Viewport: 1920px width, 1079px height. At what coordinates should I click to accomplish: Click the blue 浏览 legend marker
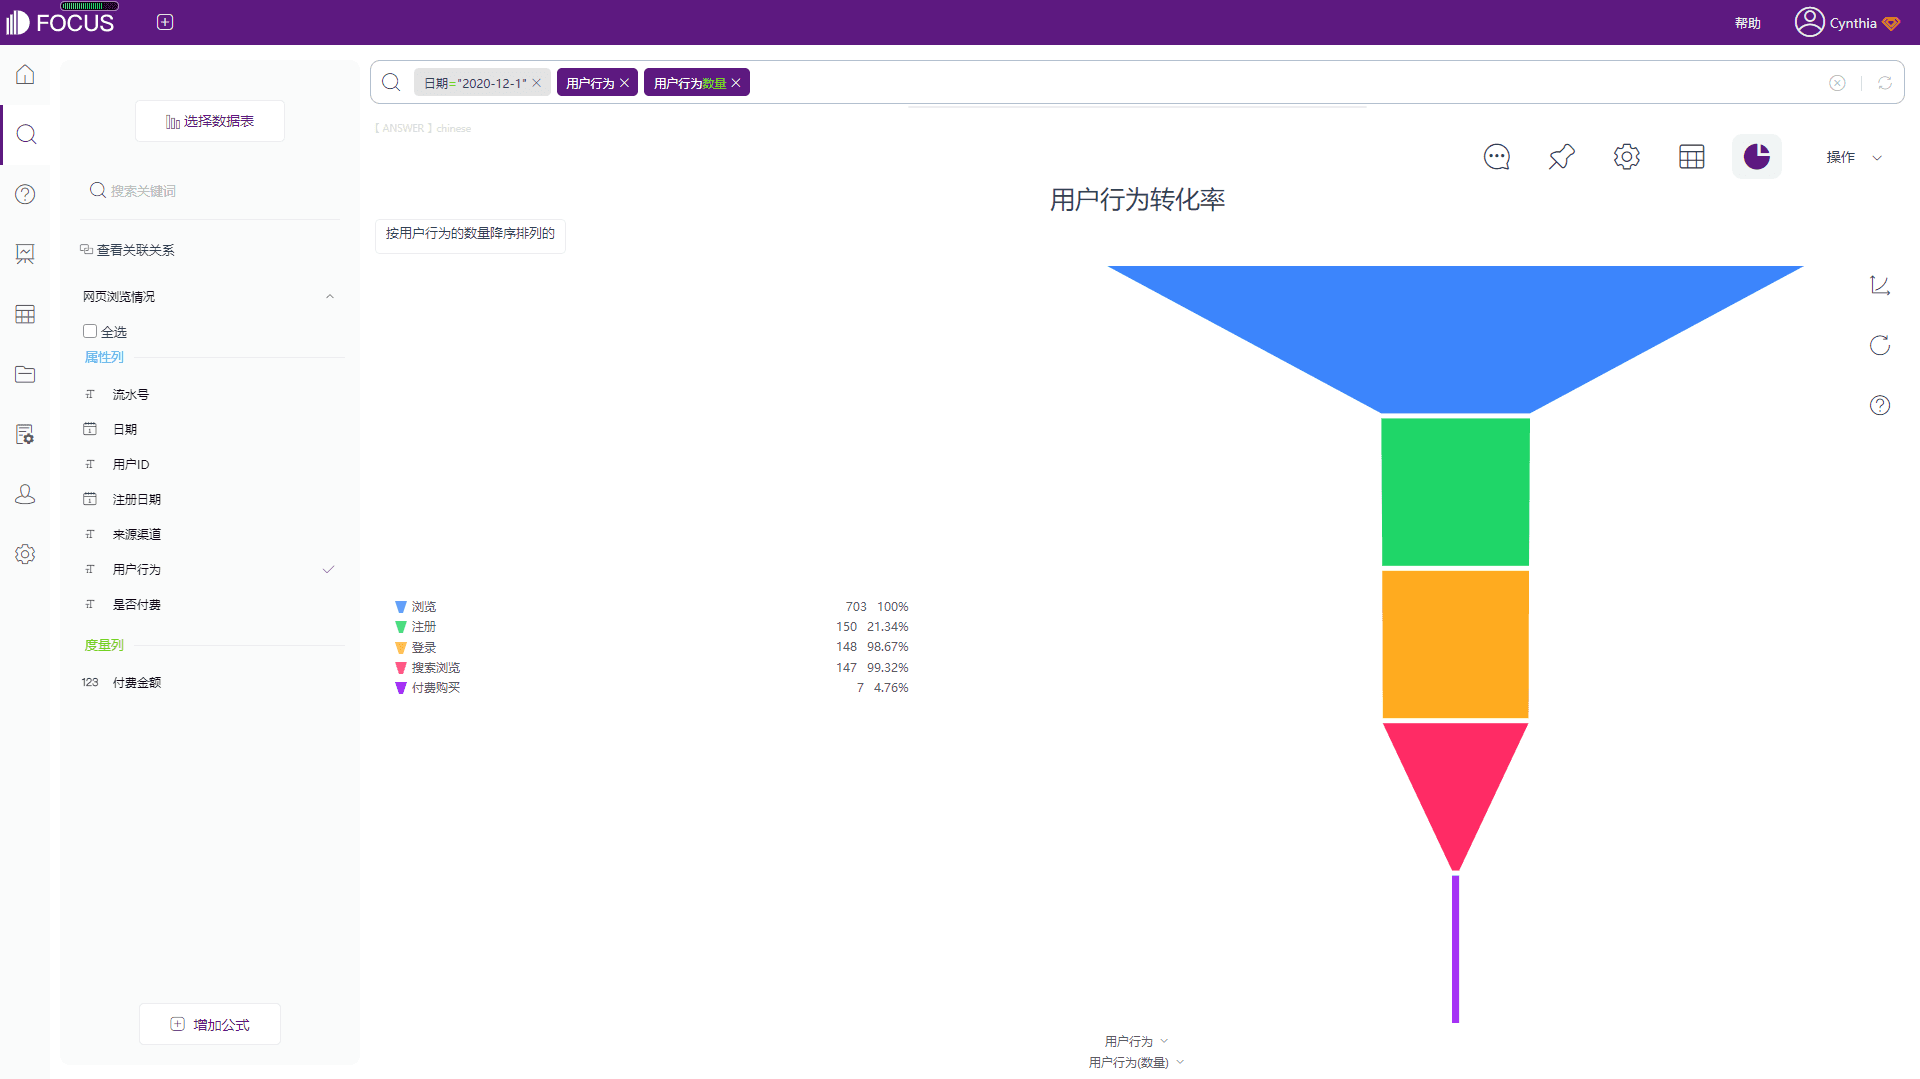[401, 607]
